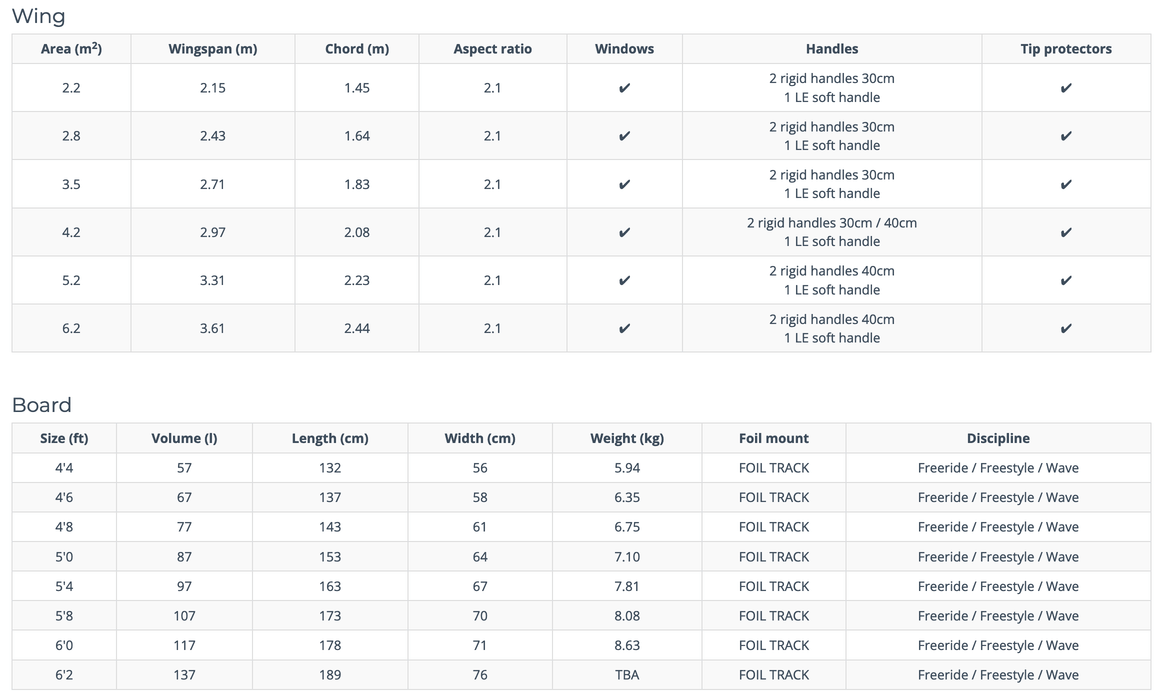Click the Windows checkmark for 2.2 wing
1166x700 pixels.
(x=624, y=88)
